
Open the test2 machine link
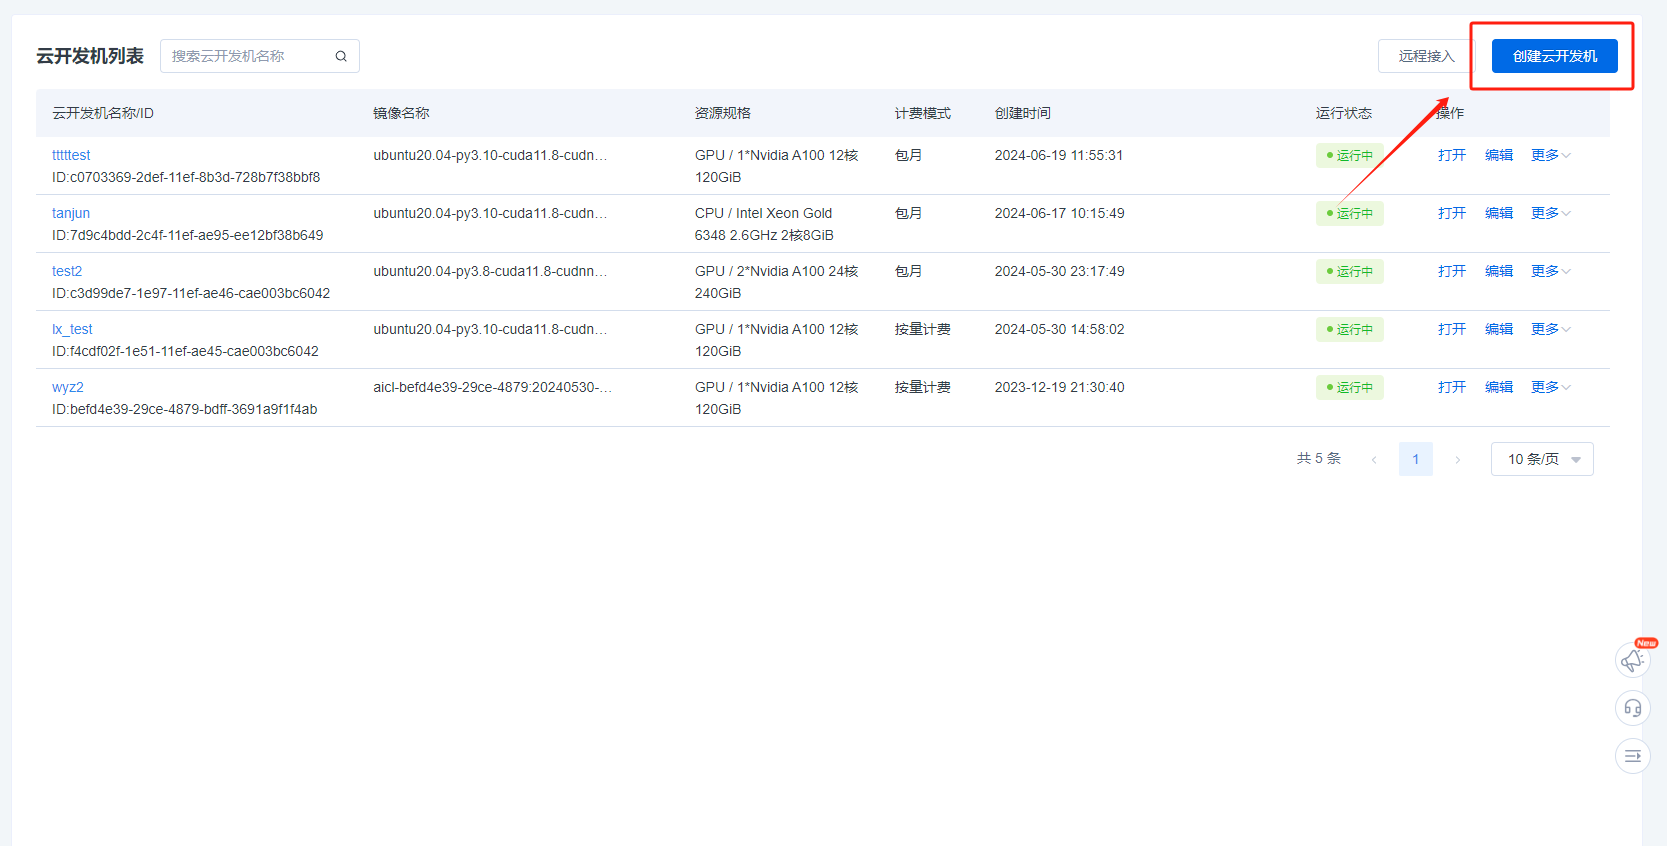tap(67, 271)
